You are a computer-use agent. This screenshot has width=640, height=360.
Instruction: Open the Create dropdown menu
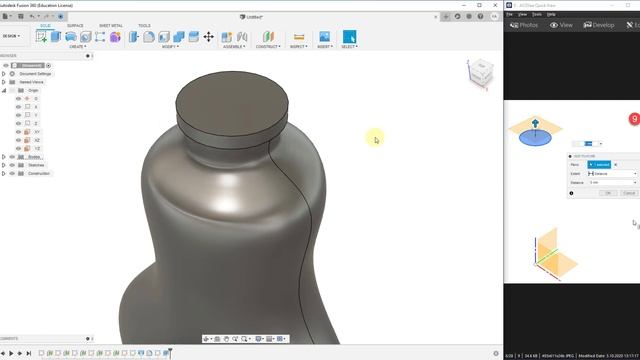(x=78, y=47)
